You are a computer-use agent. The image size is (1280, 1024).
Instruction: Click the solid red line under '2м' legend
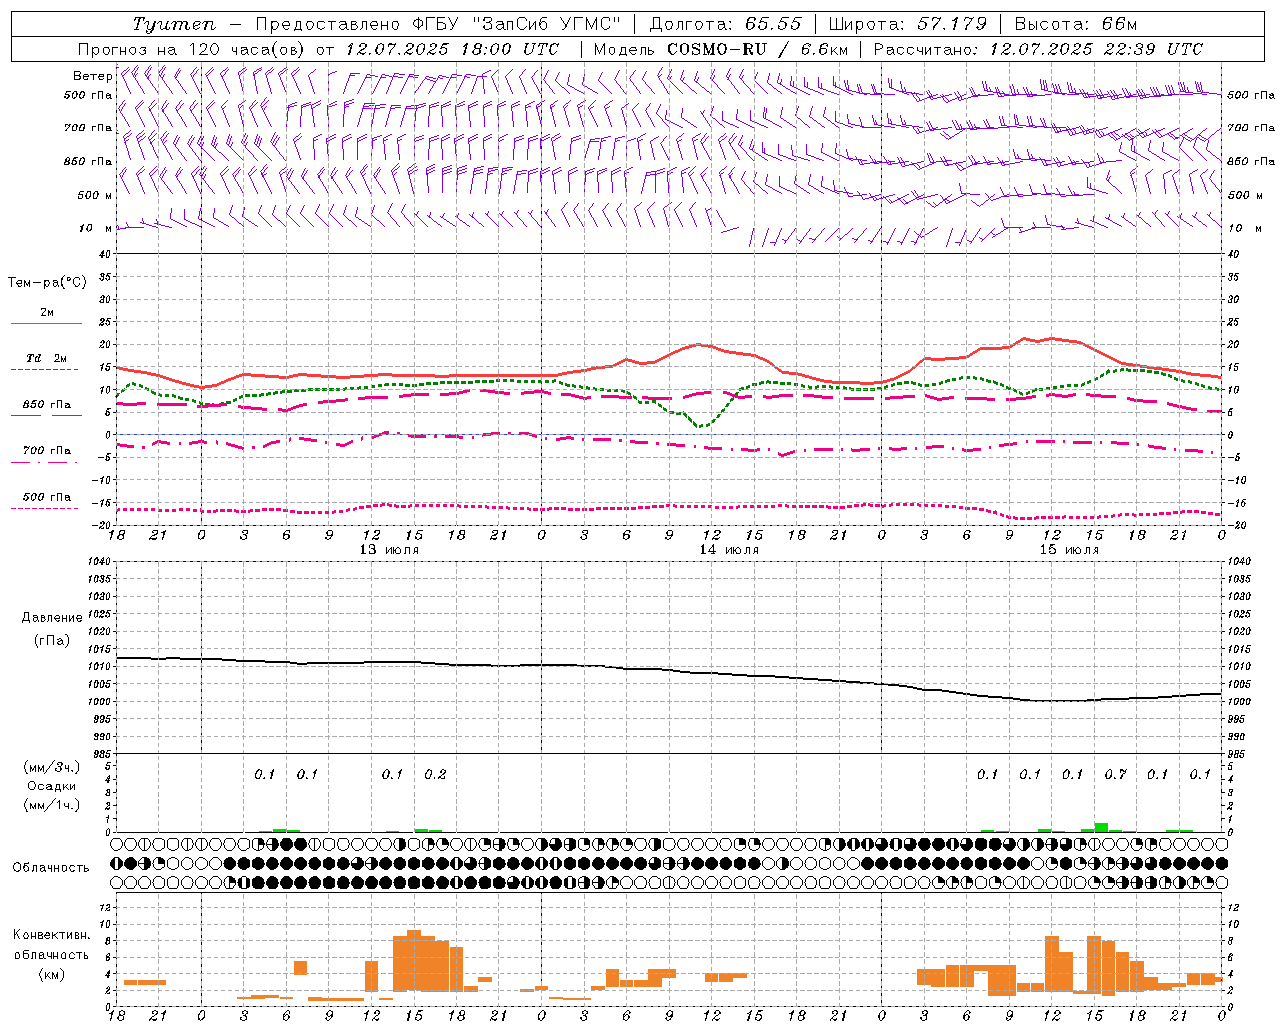click(47, 323)
